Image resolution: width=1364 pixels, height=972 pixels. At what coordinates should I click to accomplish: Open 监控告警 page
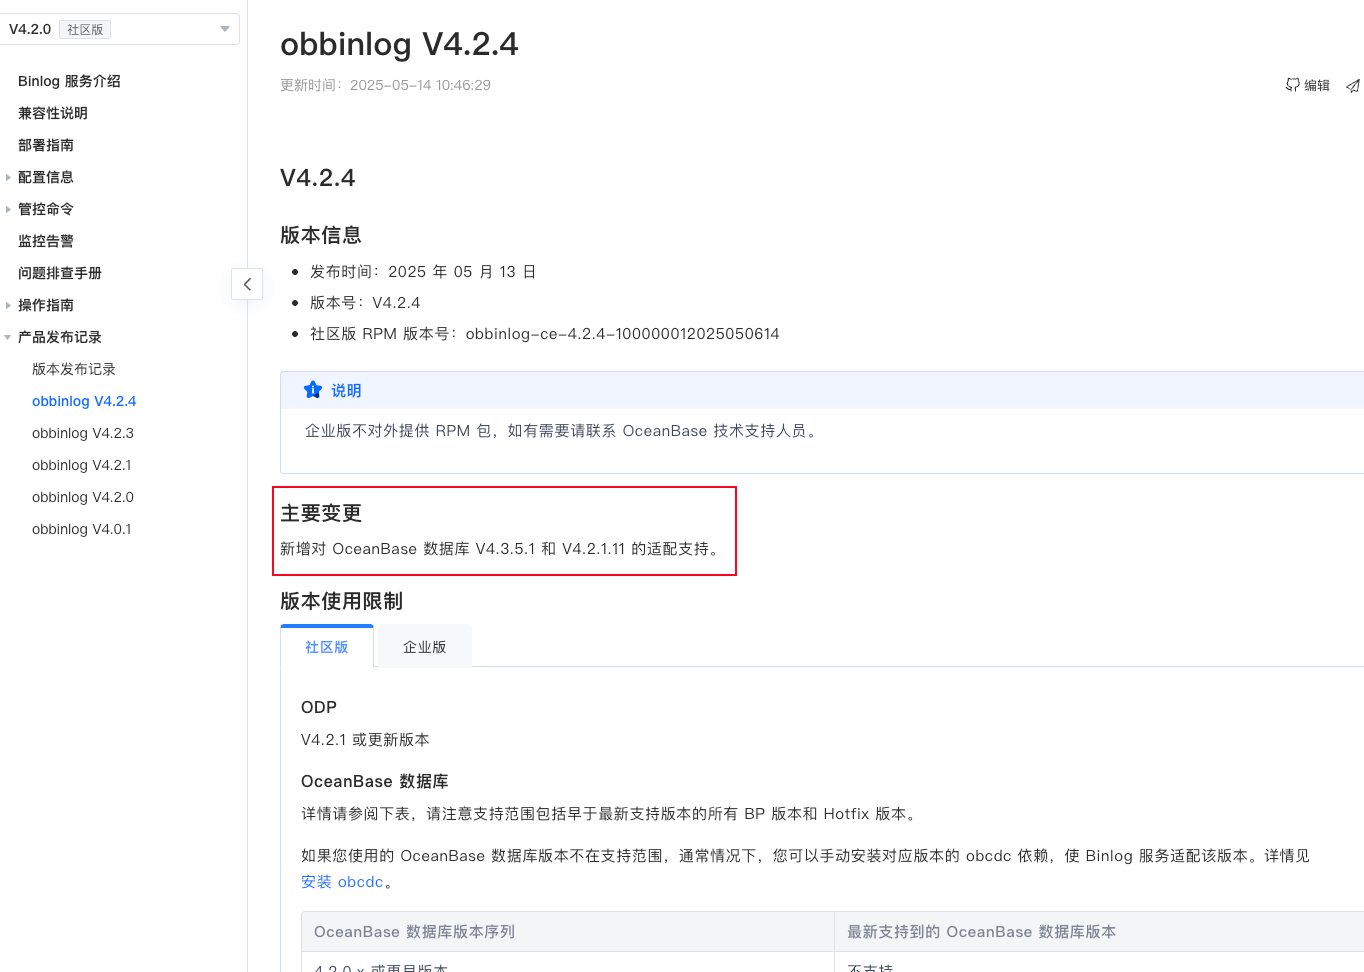[x=46, y=241]
